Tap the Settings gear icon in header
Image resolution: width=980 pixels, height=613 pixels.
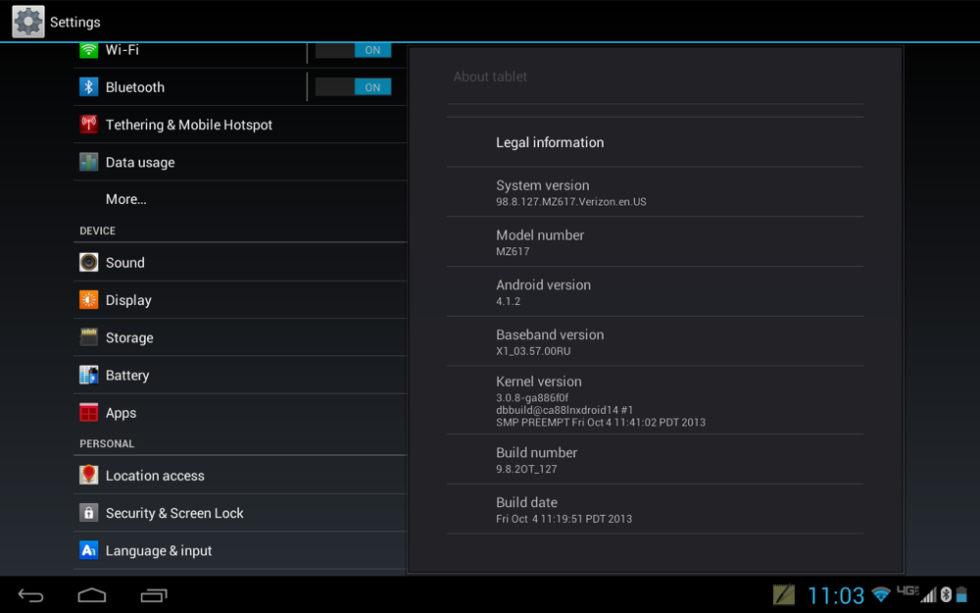click(x=28, y=21)
